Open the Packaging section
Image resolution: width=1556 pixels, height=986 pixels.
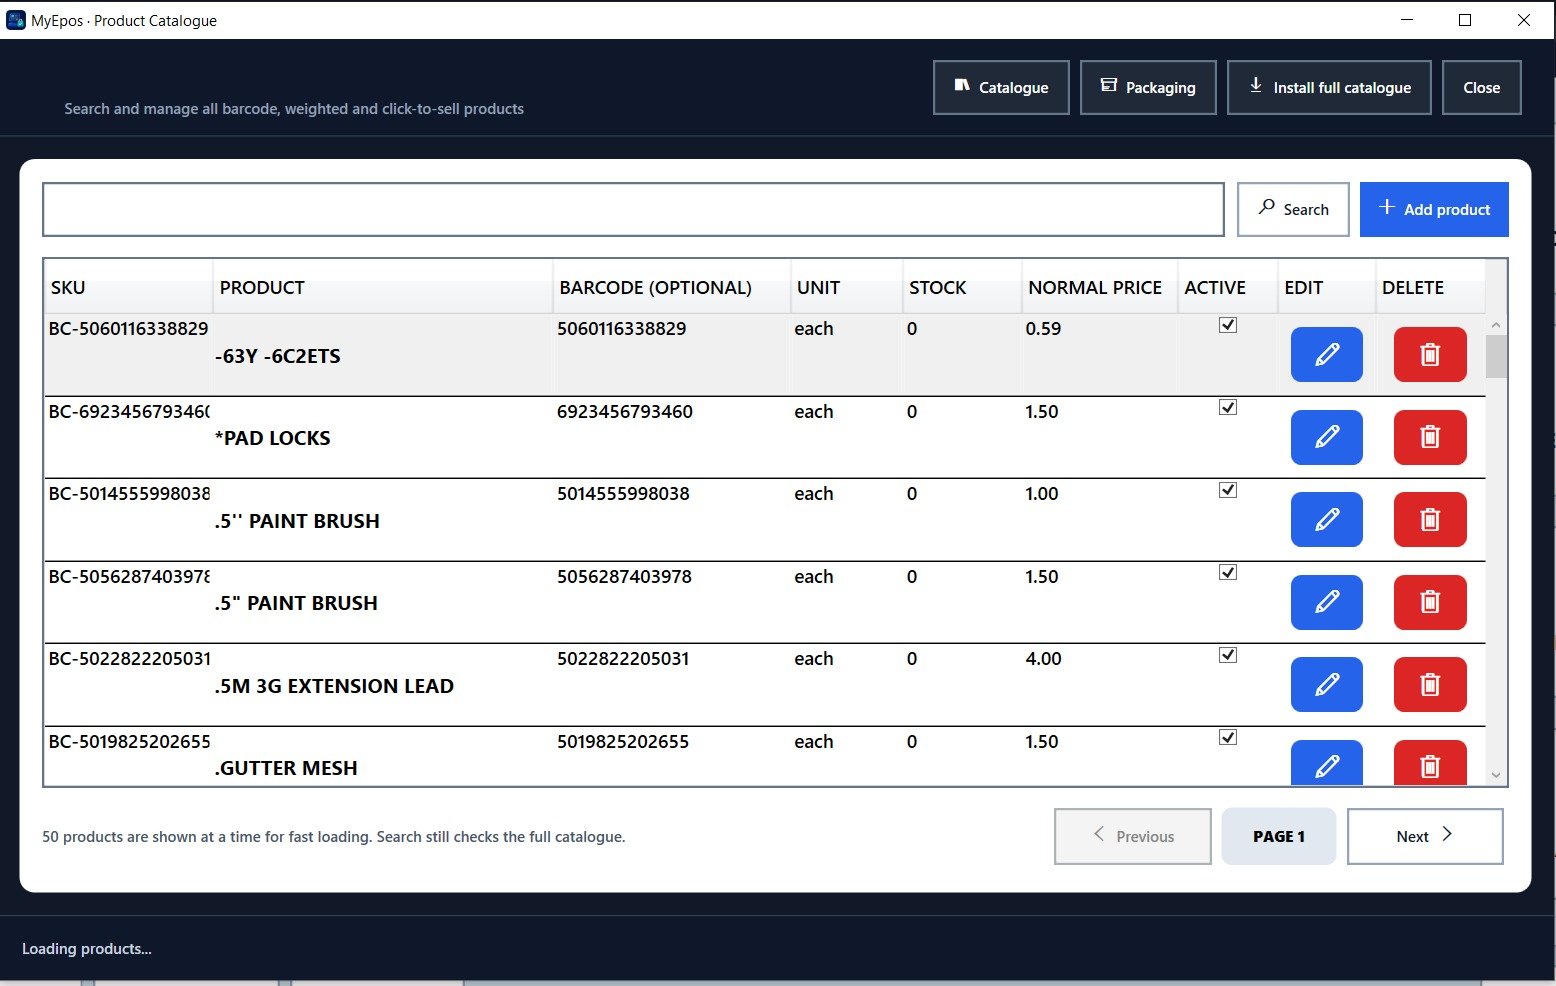[x=1148, y=87]
